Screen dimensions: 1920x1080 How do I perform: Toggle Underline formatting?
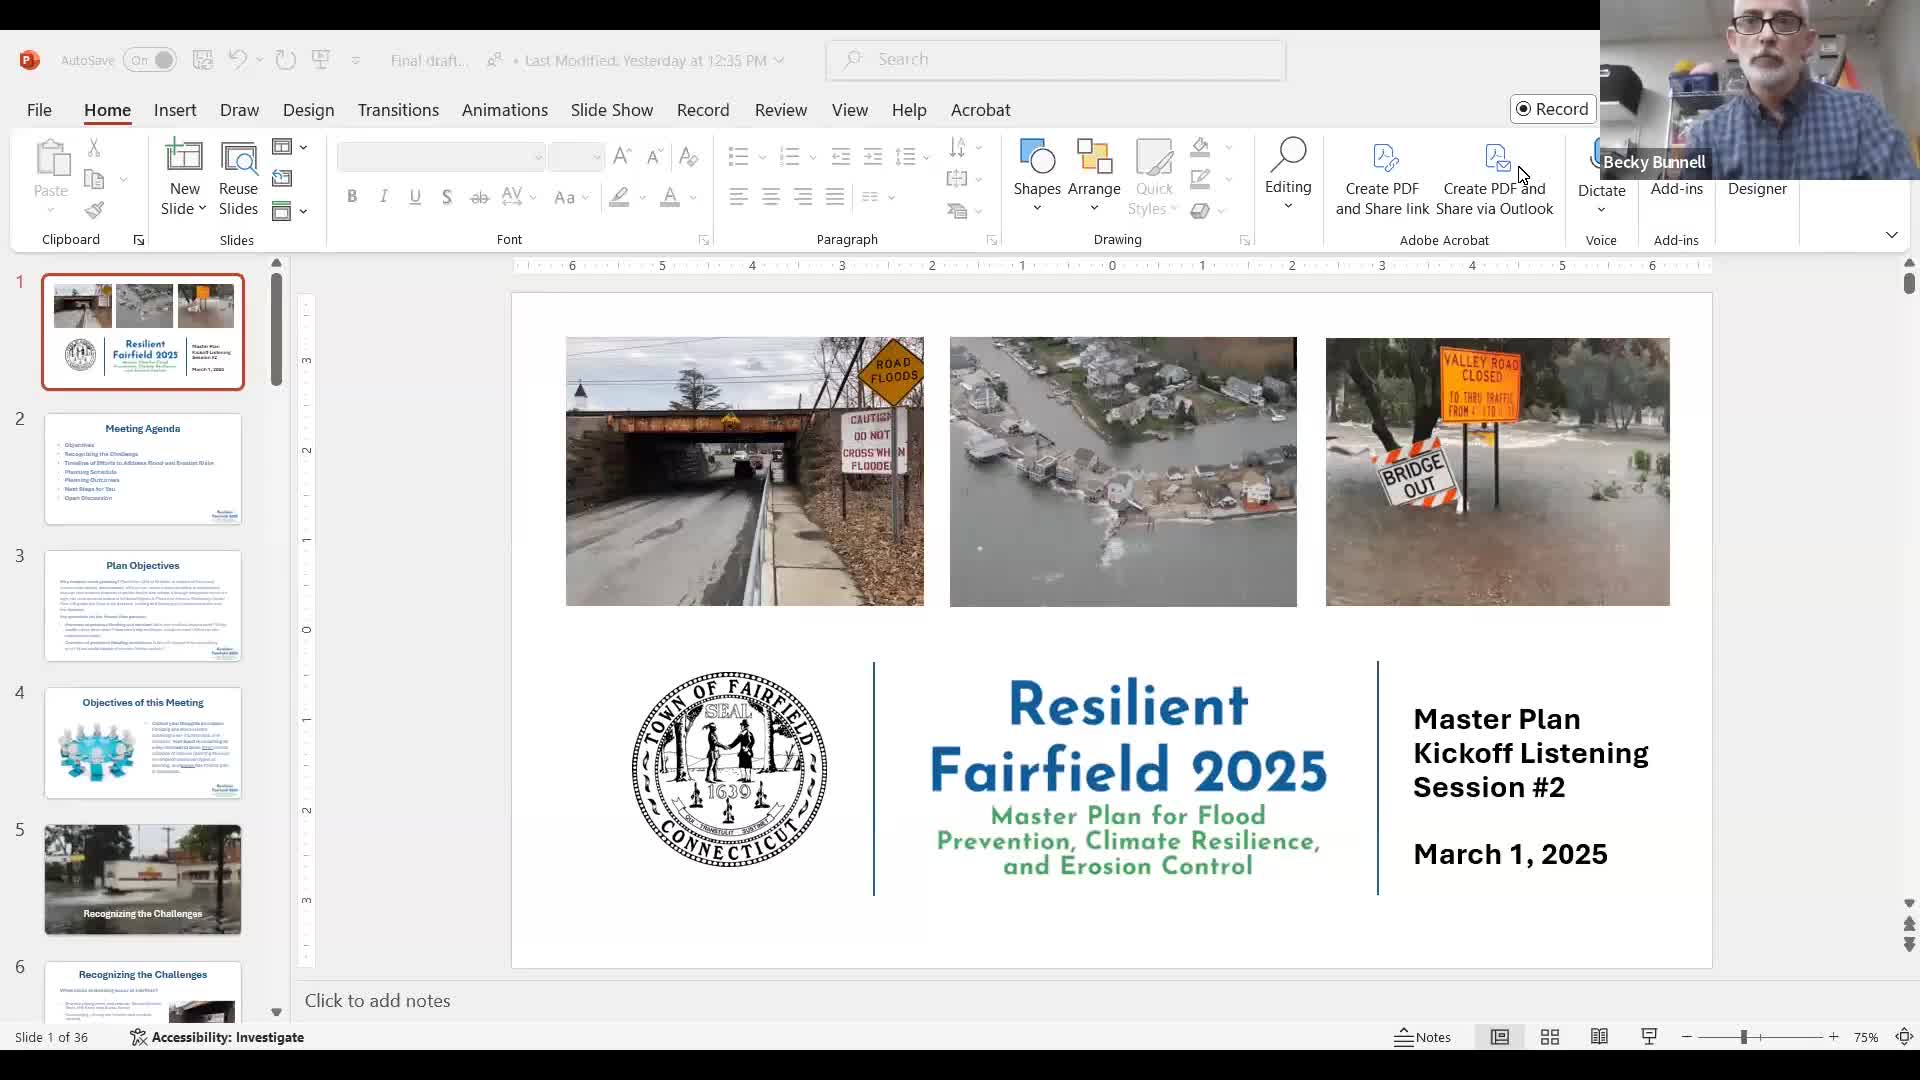(415, 197)
